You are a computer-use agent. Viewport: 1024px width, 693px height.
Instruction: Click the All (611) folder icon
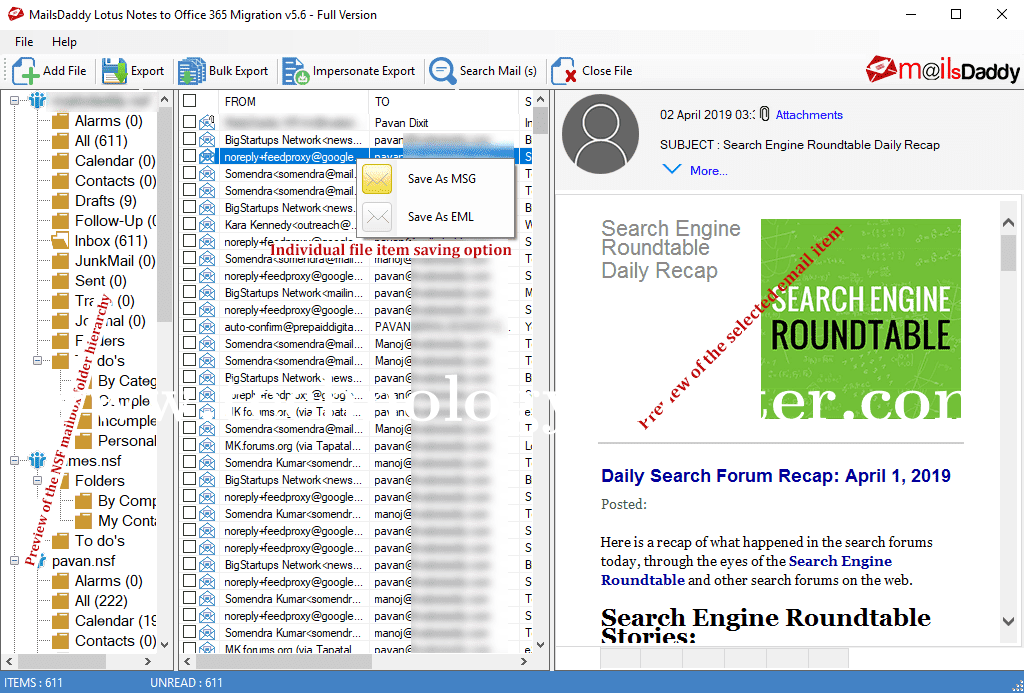click(60, 141)
